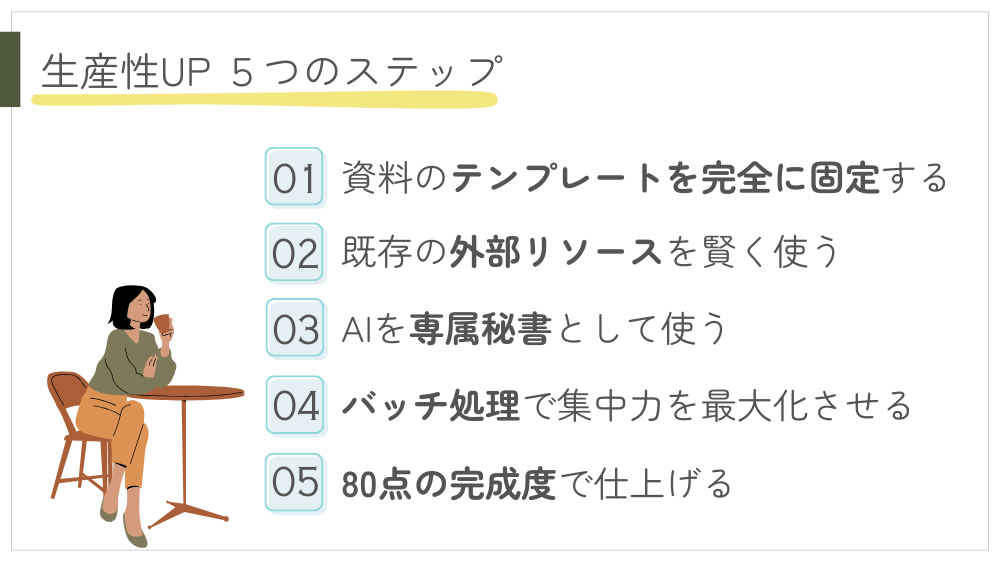Click the bold words 専属秘書

click(x=479, y=329)
